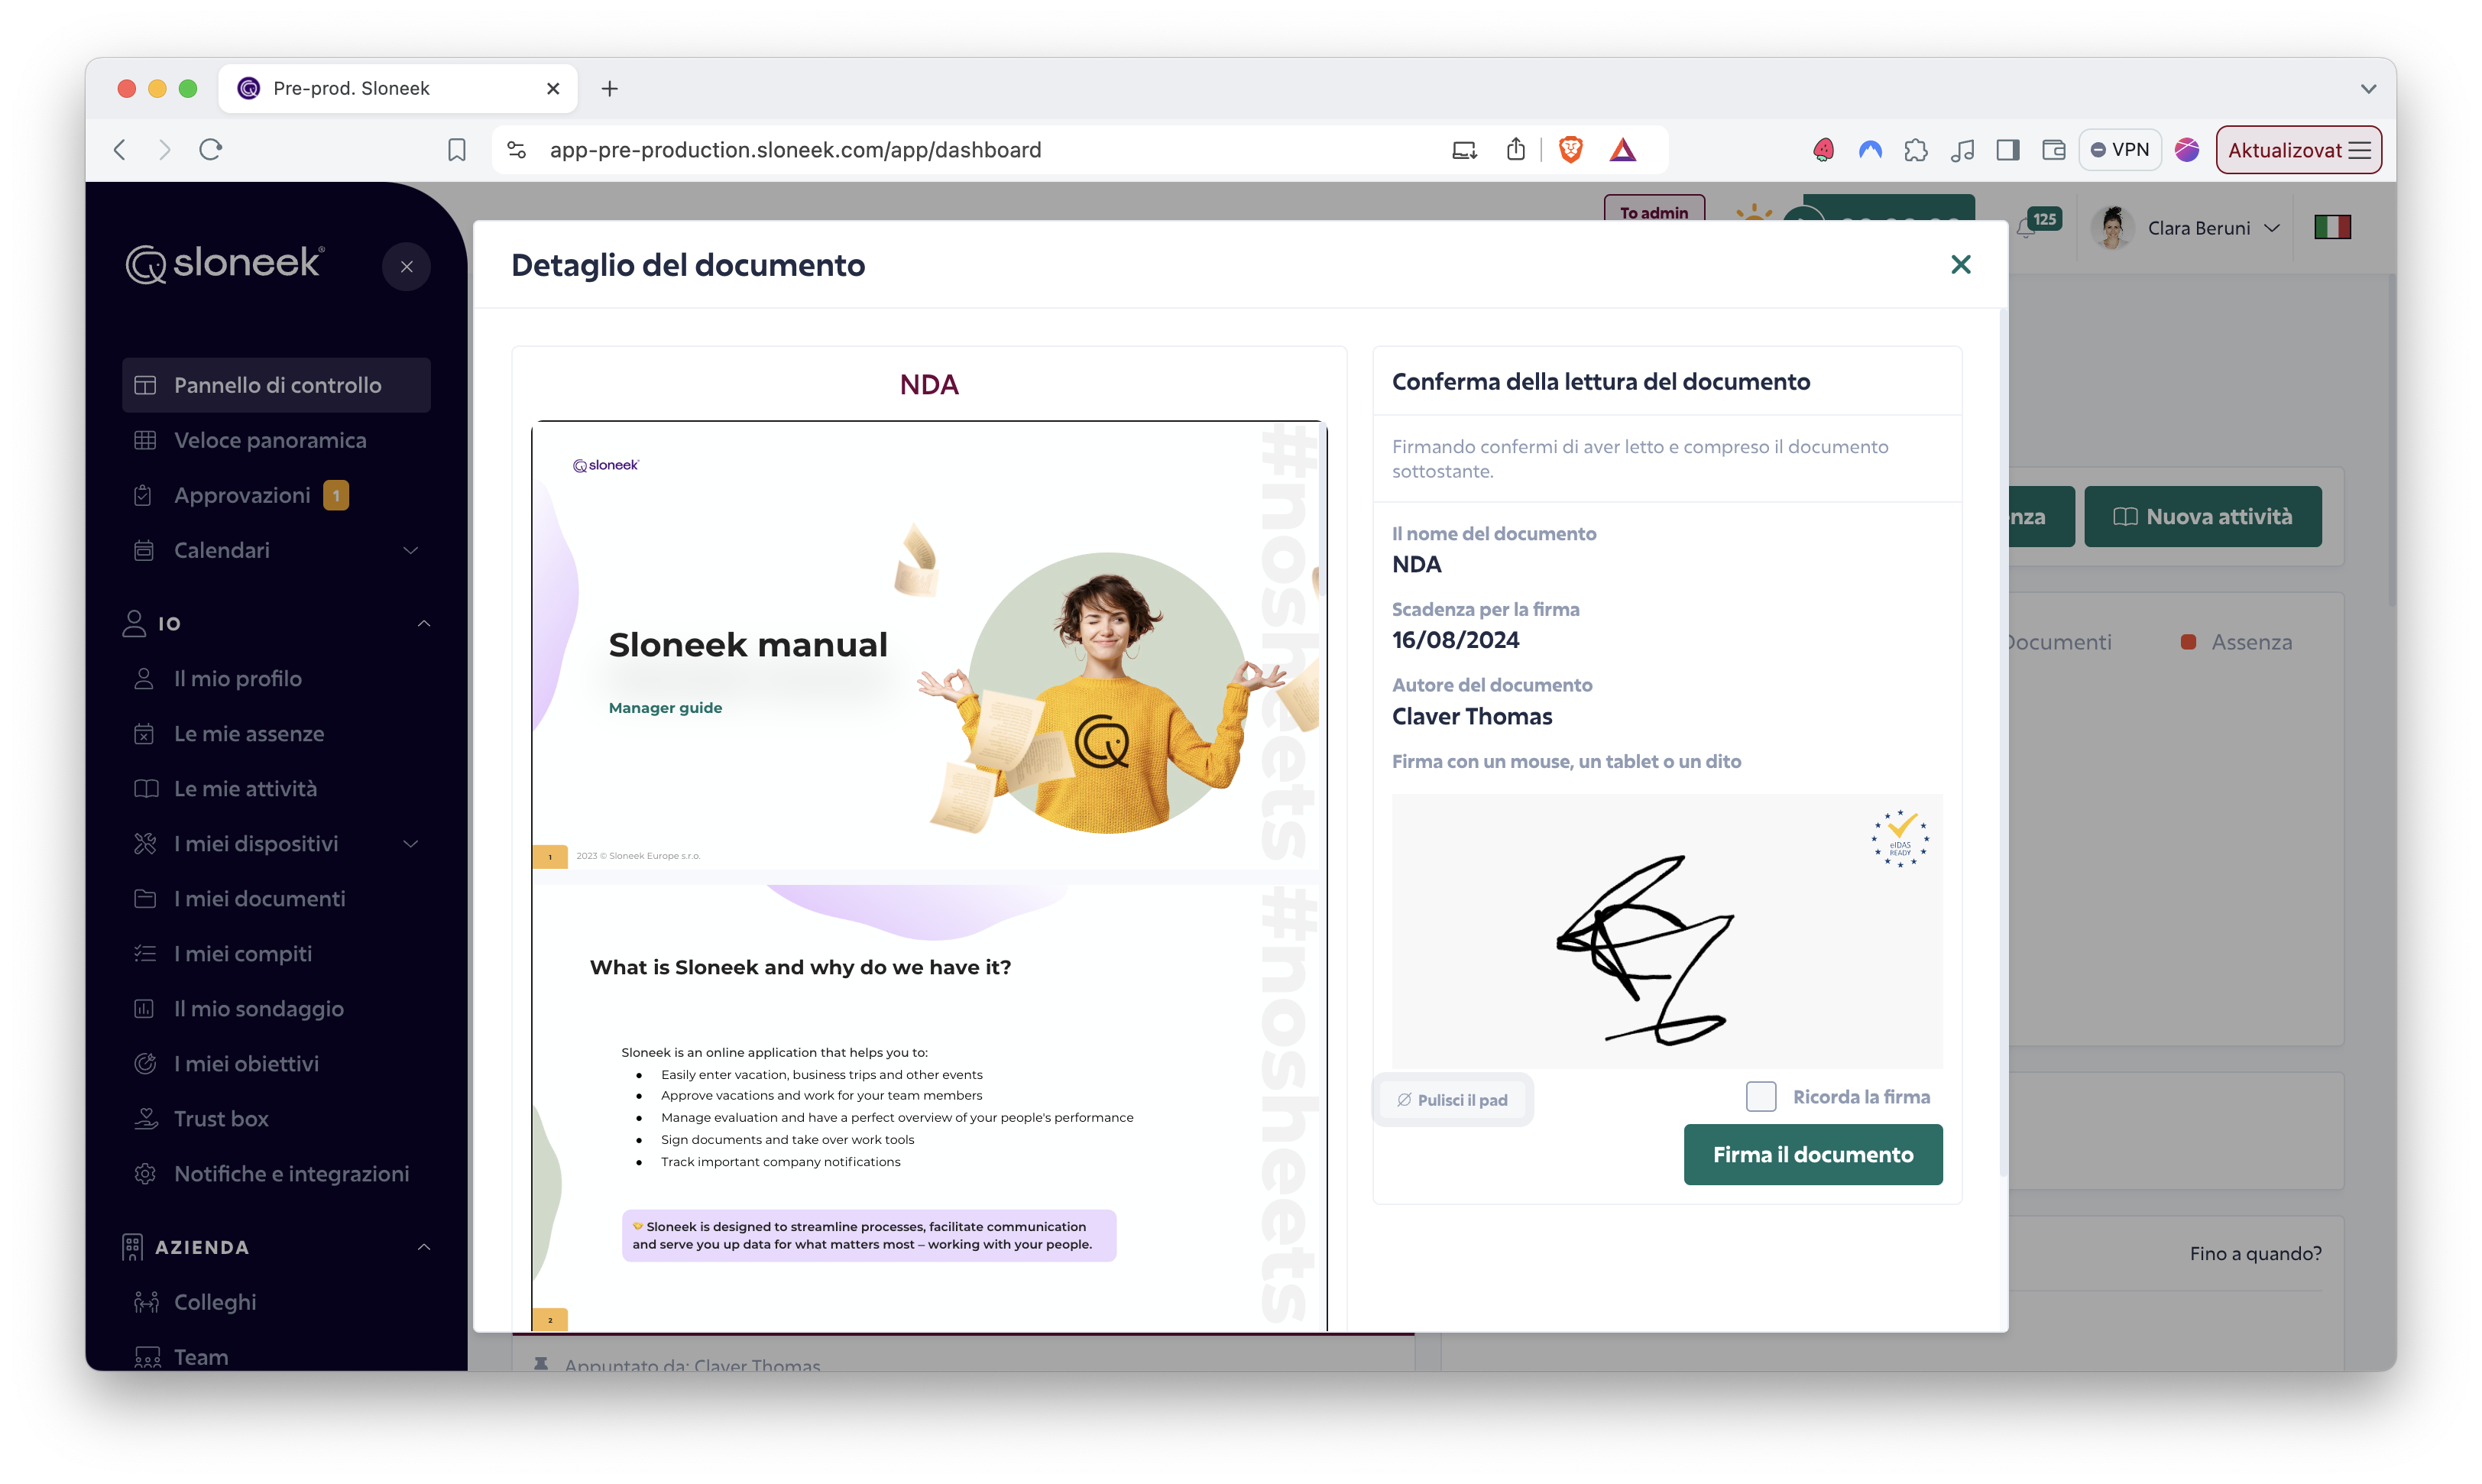Expand the Calendari chevron

[x=410, y=550]
